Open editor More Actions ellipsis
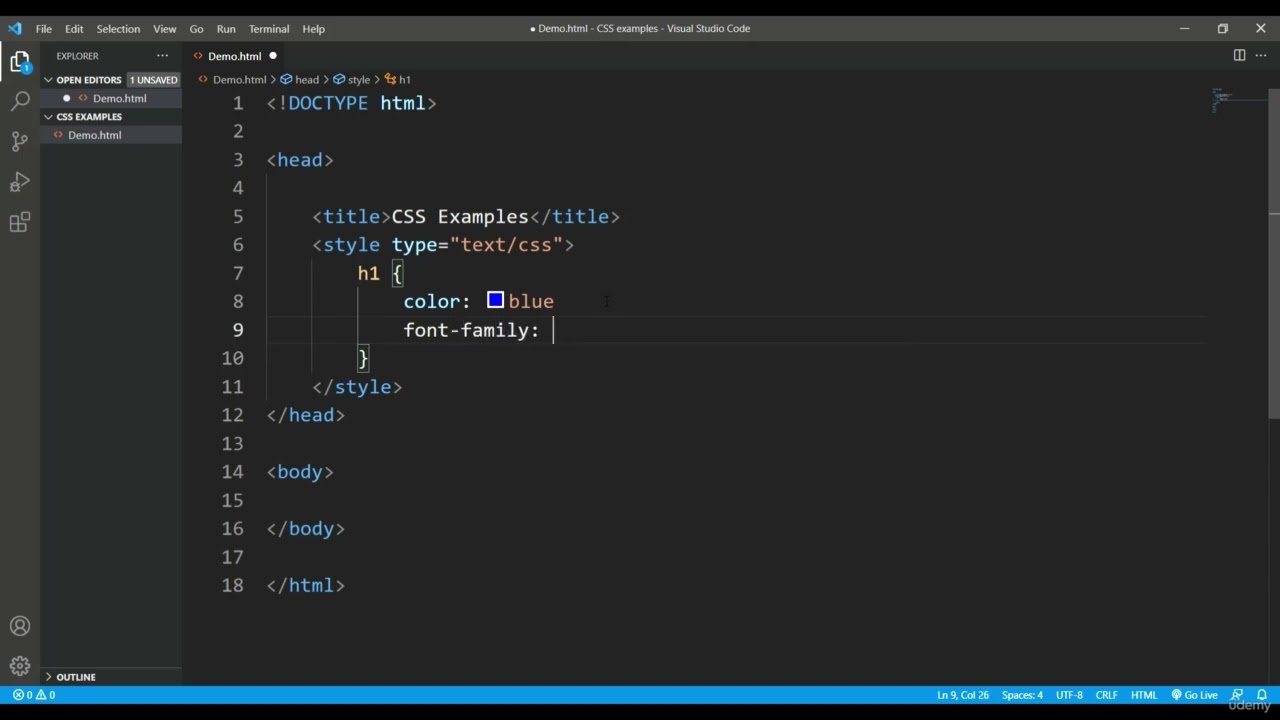The height and width of the screenshot is (720, 1280). coord(1261,56)
